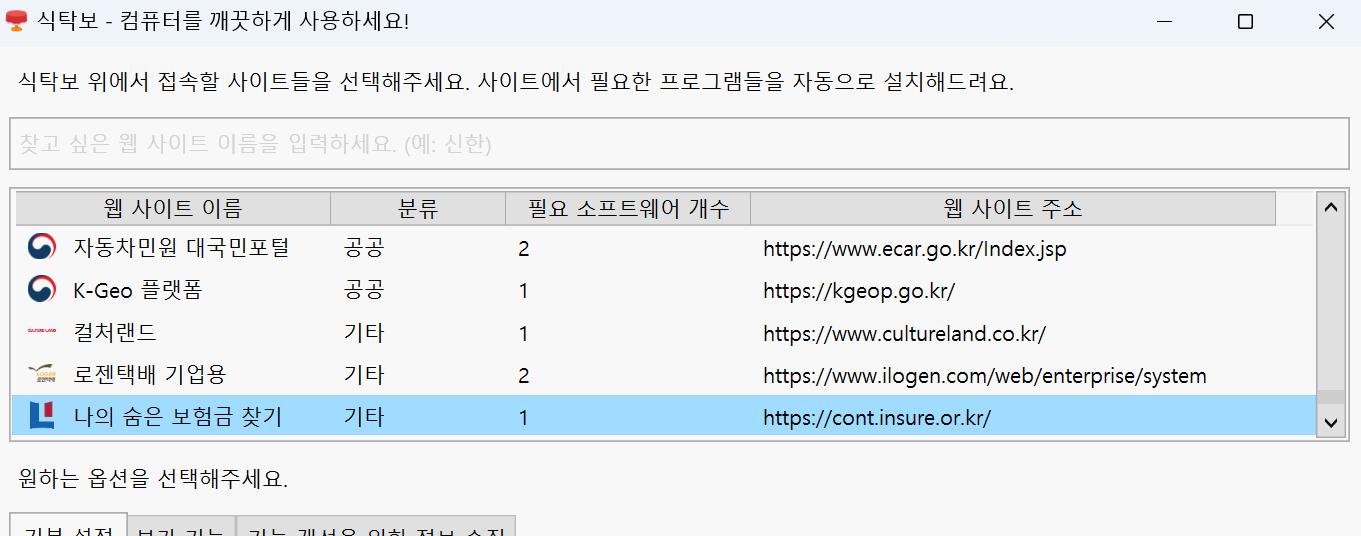1361x536 pixels.
Task: Select the 자동차민원 대국민포털 row name
Action: [181, 247]
